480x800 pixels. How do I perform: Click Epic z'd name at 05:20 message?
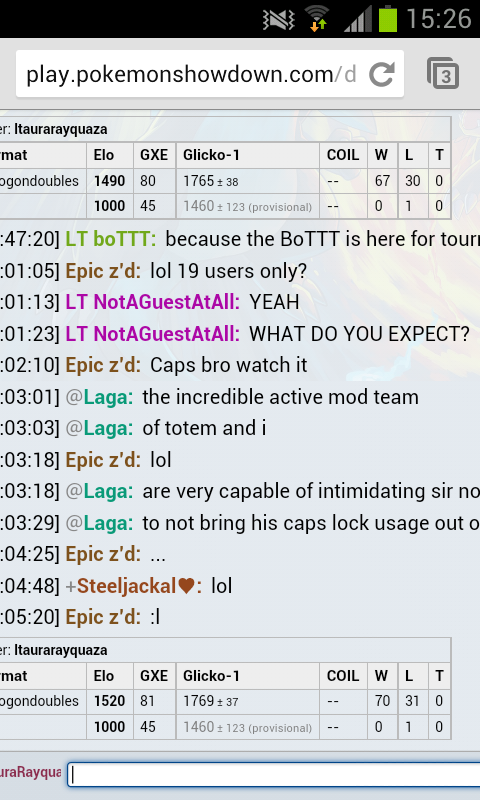pyautogui.click(x=103, y=617)
